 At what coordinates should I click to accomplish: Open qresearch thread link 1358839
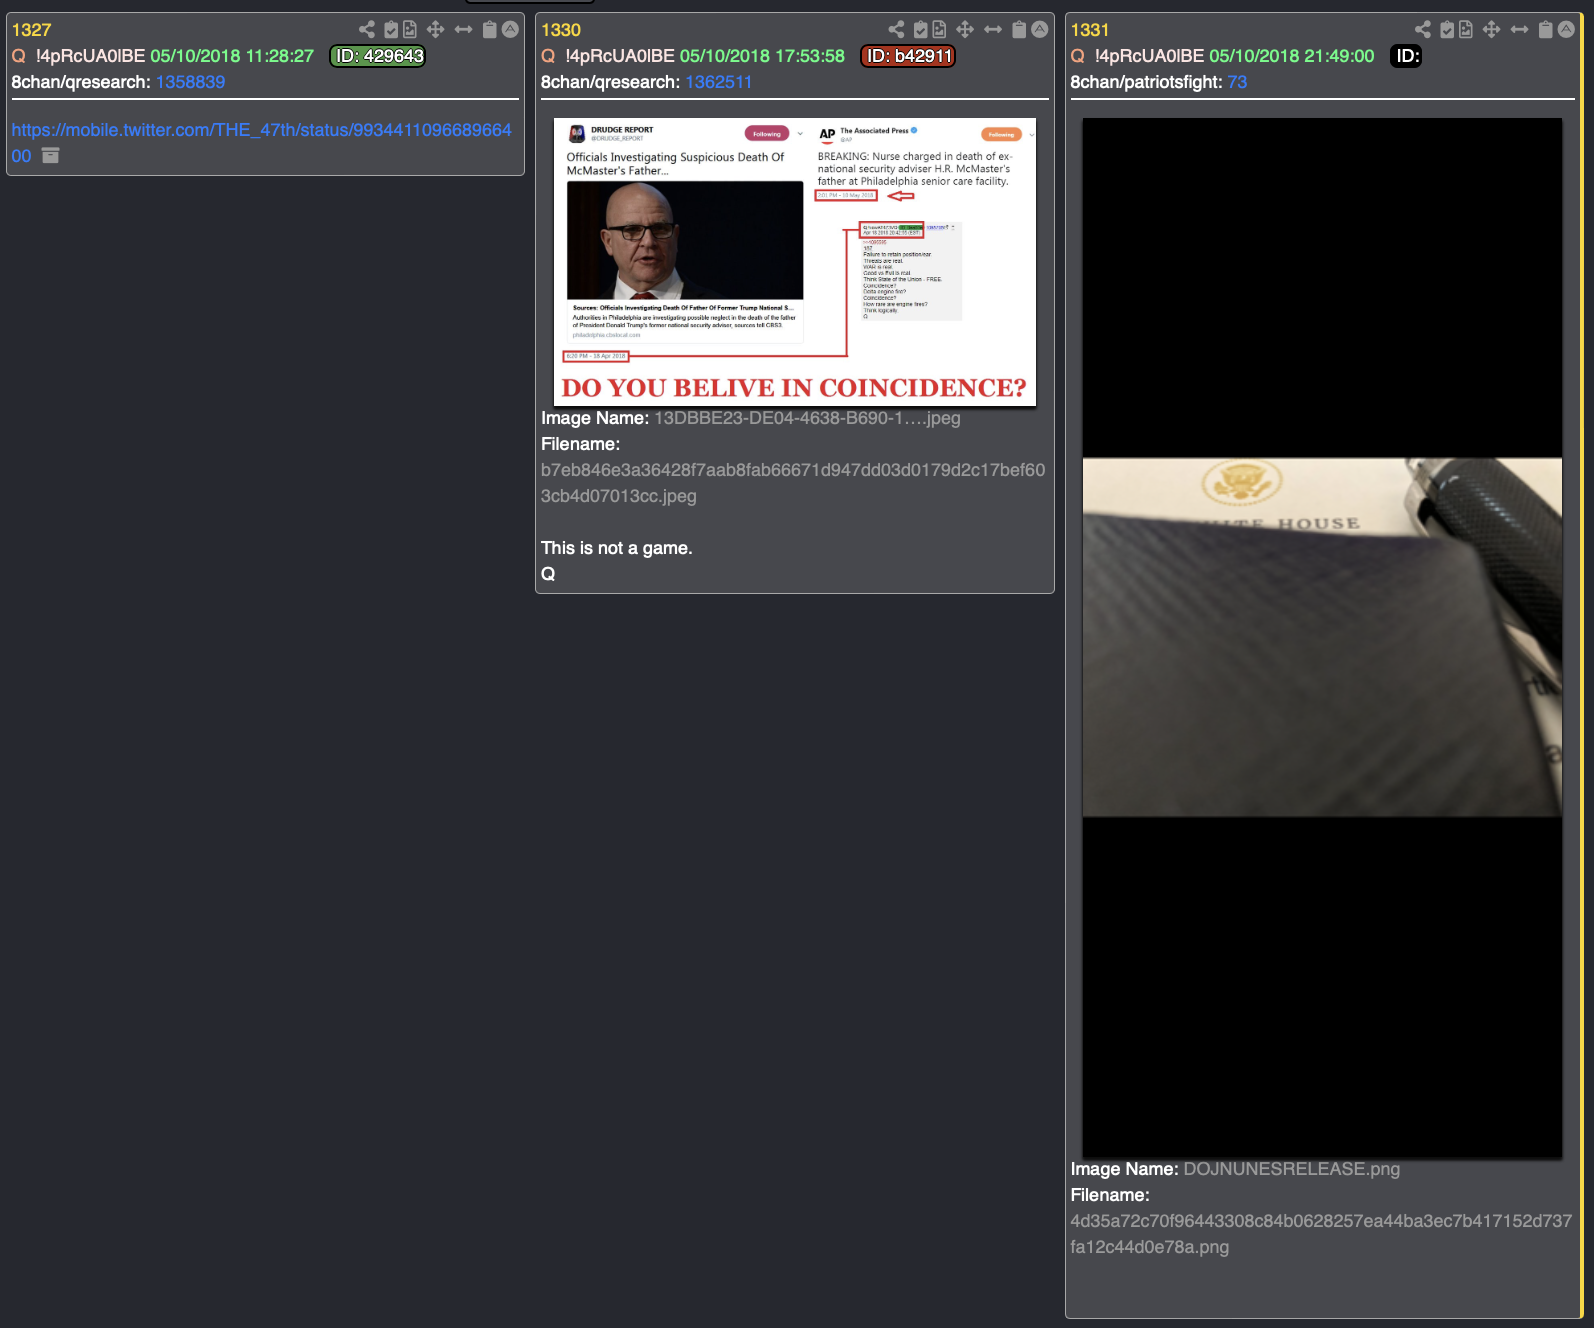click(x=190, y=82)
